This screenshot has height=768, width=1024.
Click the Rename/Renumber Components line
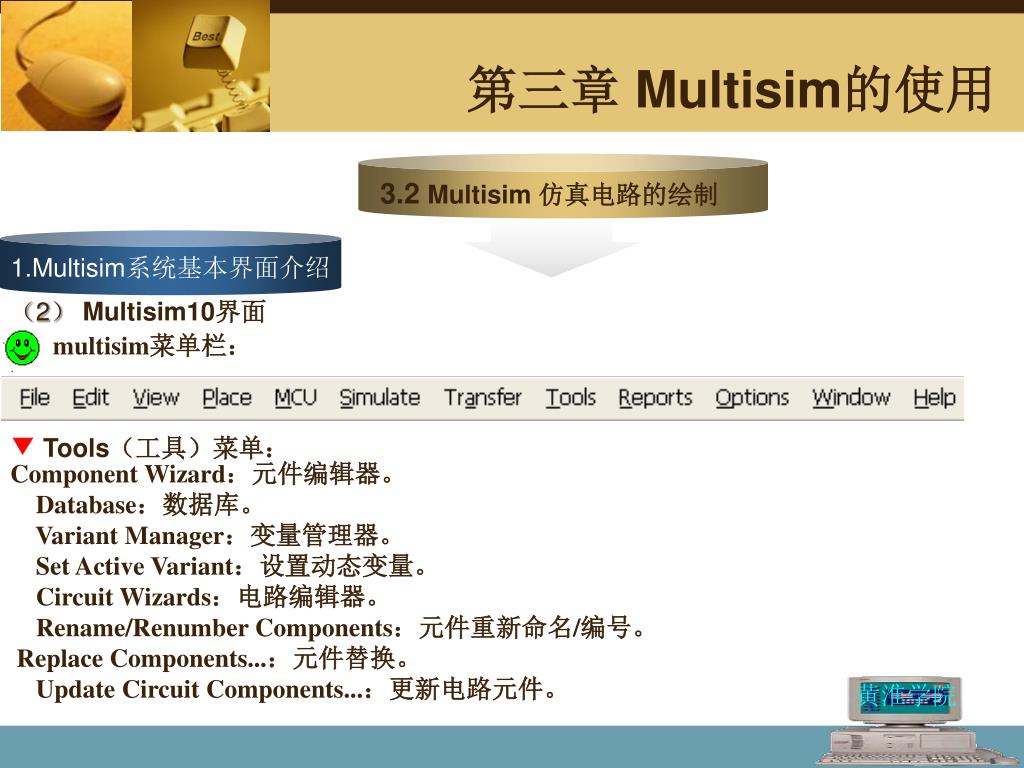[x=342, y=628]
